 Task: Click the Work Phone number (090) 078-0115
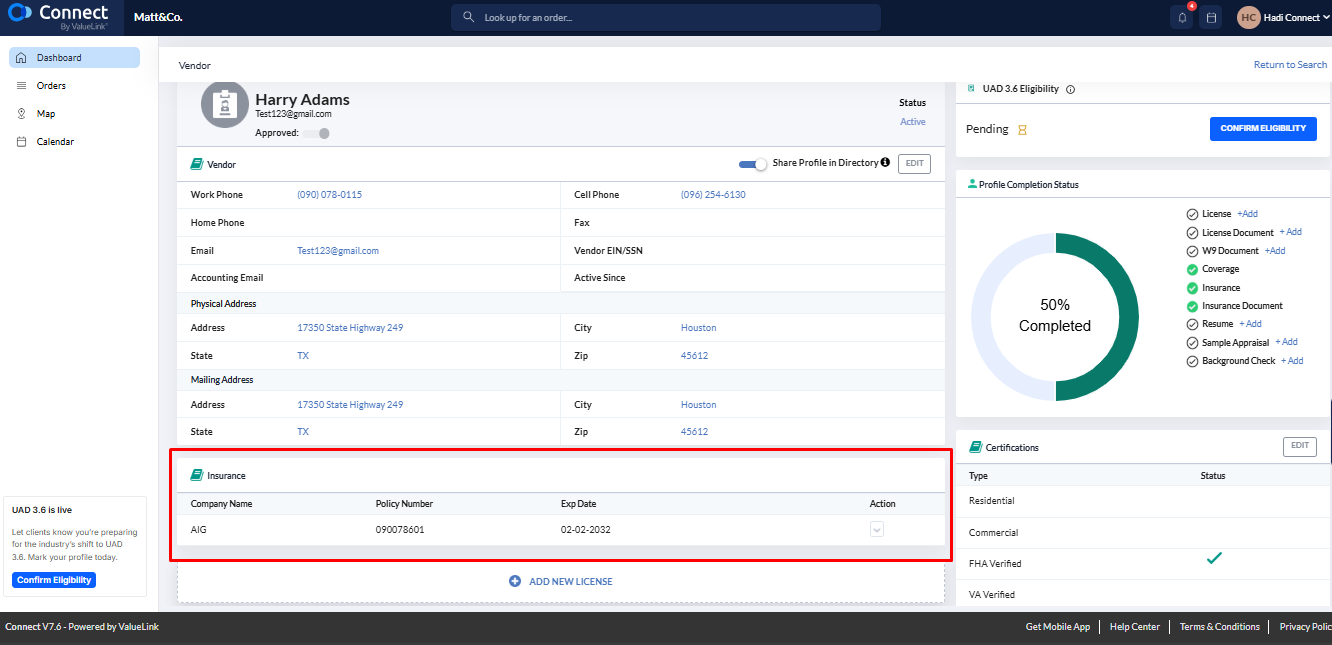pyautogui.click(x=329, y=195)
